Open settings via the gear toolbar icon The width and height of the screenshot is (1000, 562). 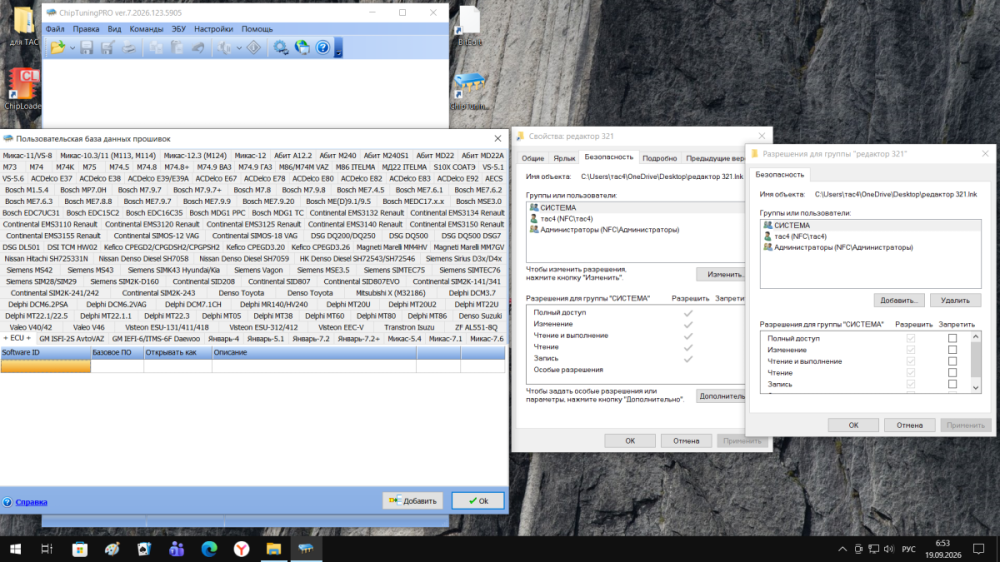[281, 48]
